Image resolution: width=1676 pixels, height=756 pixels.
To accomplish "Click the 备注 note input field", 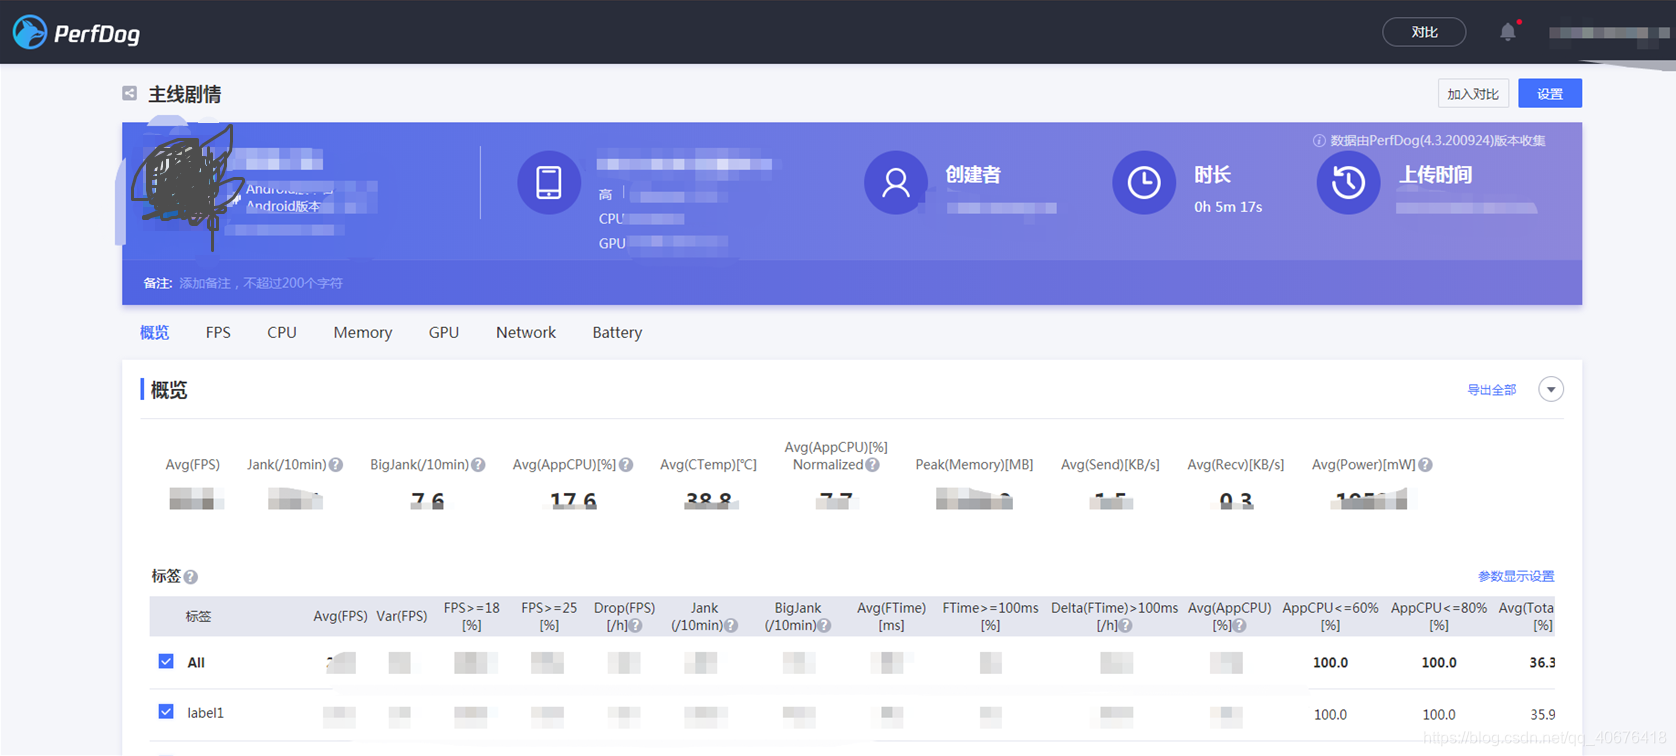I will tap(261, 283).
